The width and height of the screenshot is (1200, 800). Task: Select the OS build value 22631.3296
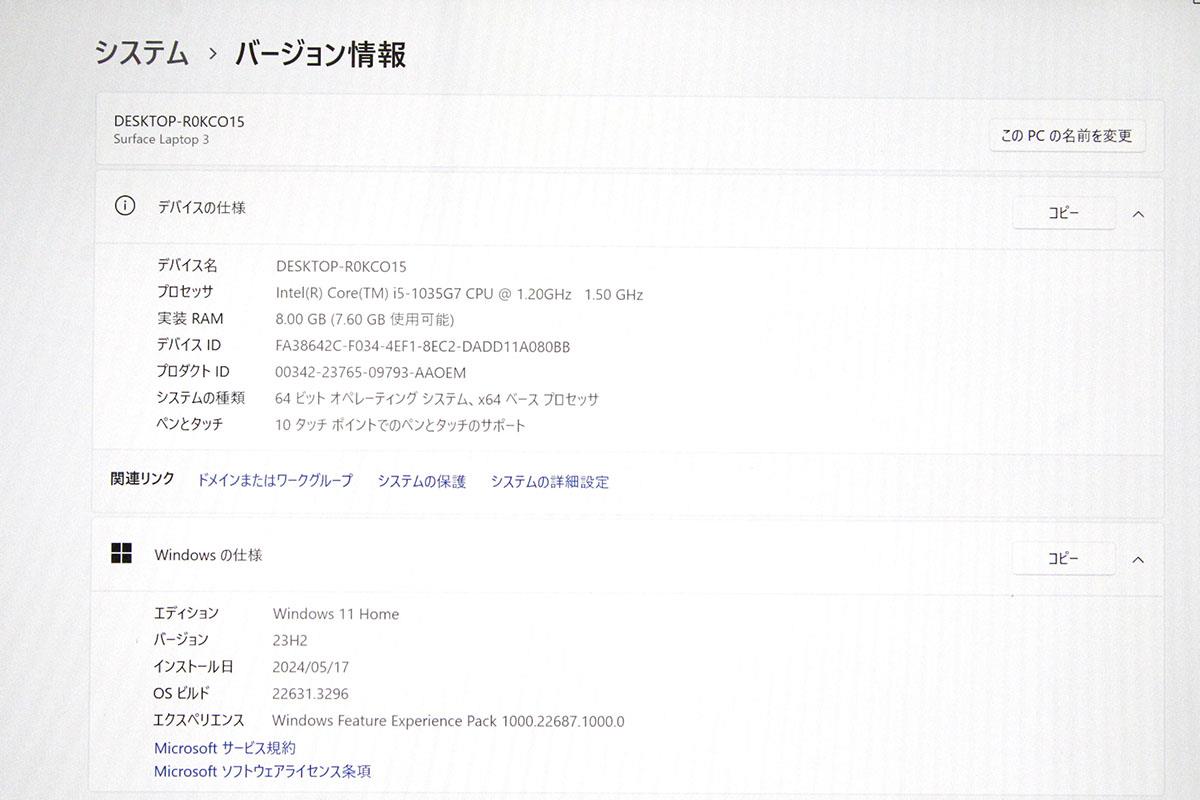tap(311, 693)
